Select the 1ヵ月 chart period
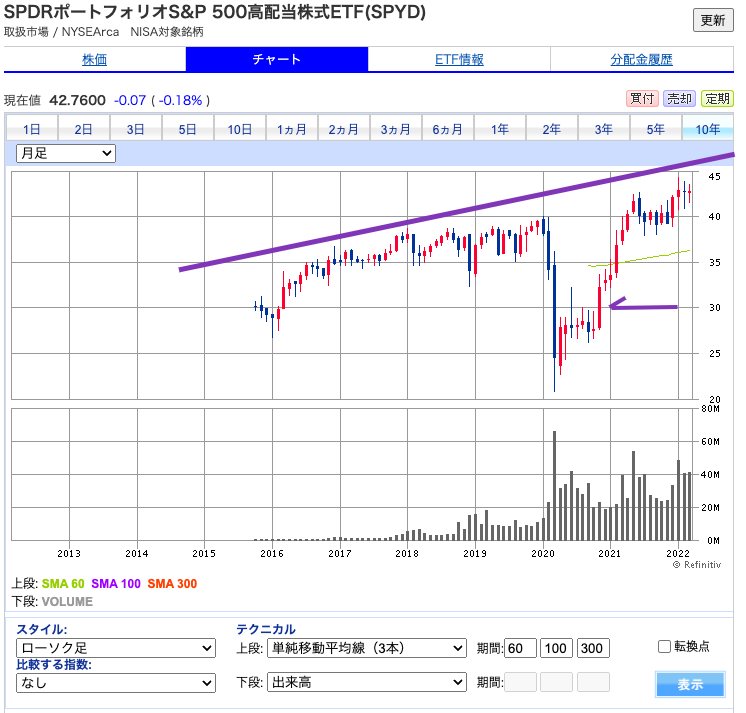The width and height of the screenshot is (746, 713). 292,128
